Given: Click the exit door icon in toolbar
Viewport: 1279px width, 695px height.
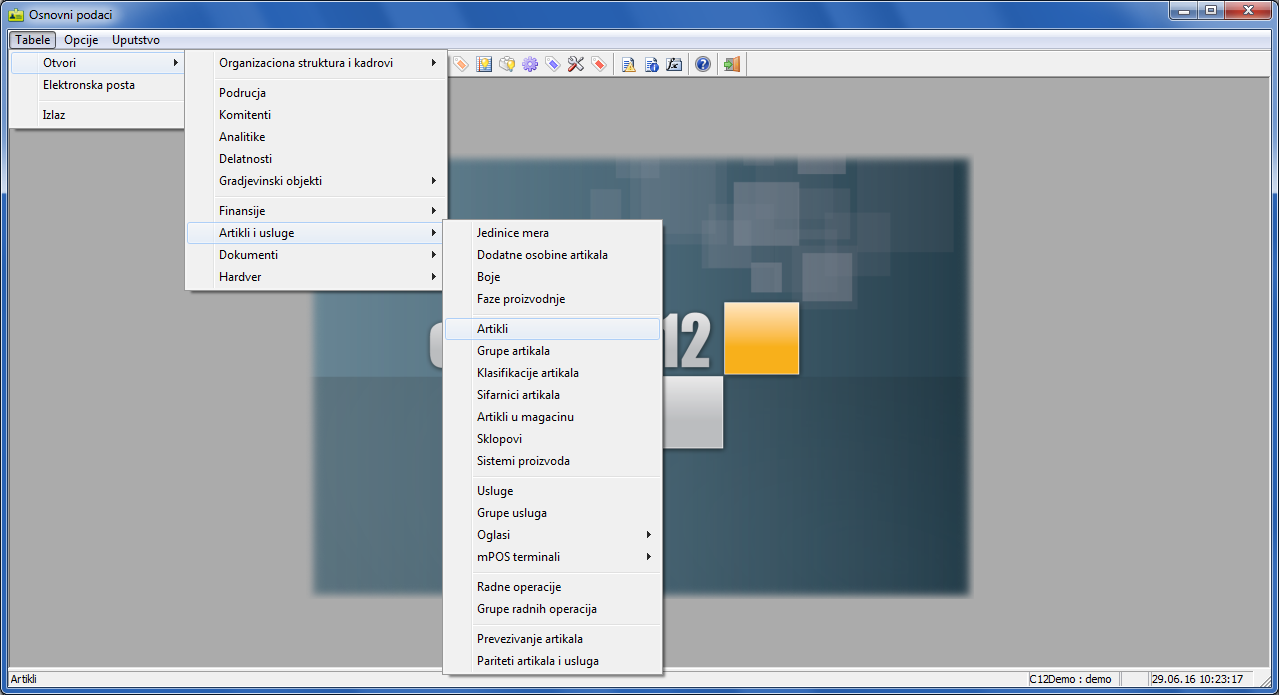Looking at the screenshot, I should [732, 64].
